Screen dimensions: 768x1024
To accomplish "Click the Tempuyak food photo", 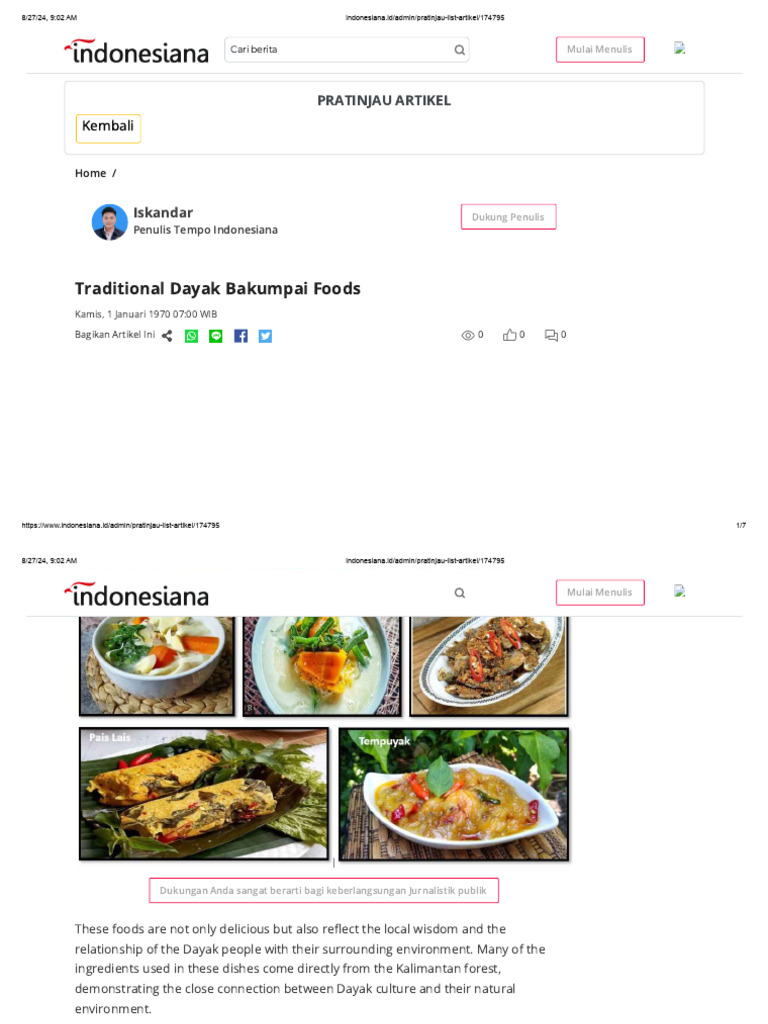I will click(454, 794).
